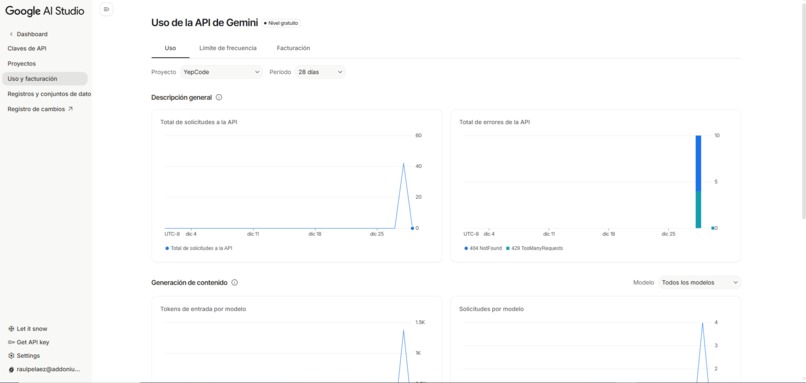This screenshot has height=383, width=806.
Task: Select Uso y facturación in sidebar
Action: tap(45, 79)
